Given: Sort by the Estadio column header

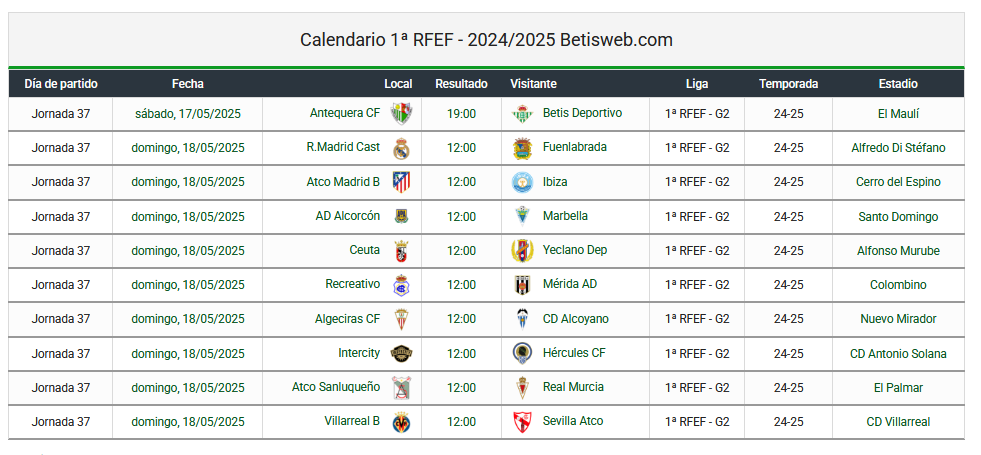Looking at the screenshot, I should (x=898, y=84).
